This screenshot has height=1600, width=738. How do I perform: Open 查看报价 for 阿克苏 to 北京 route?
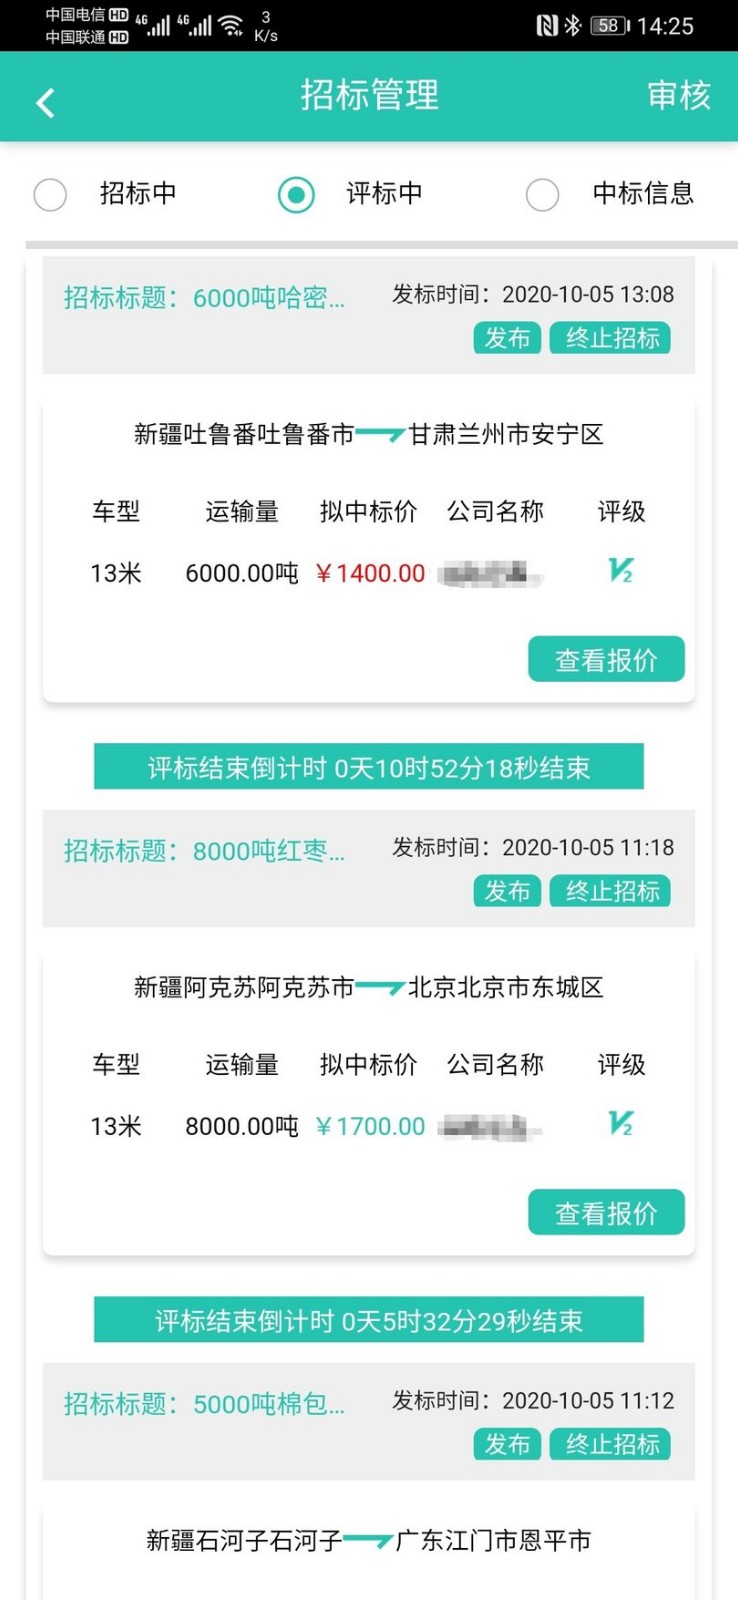point(606,1213)
